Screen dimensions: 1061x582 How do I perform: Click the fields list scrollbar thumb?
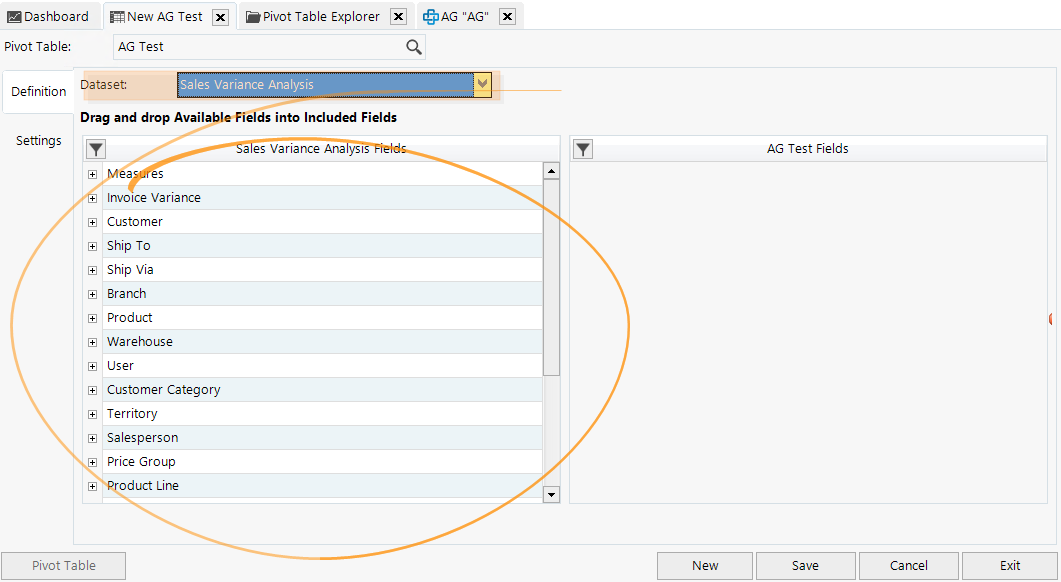(x=551, y=277)
